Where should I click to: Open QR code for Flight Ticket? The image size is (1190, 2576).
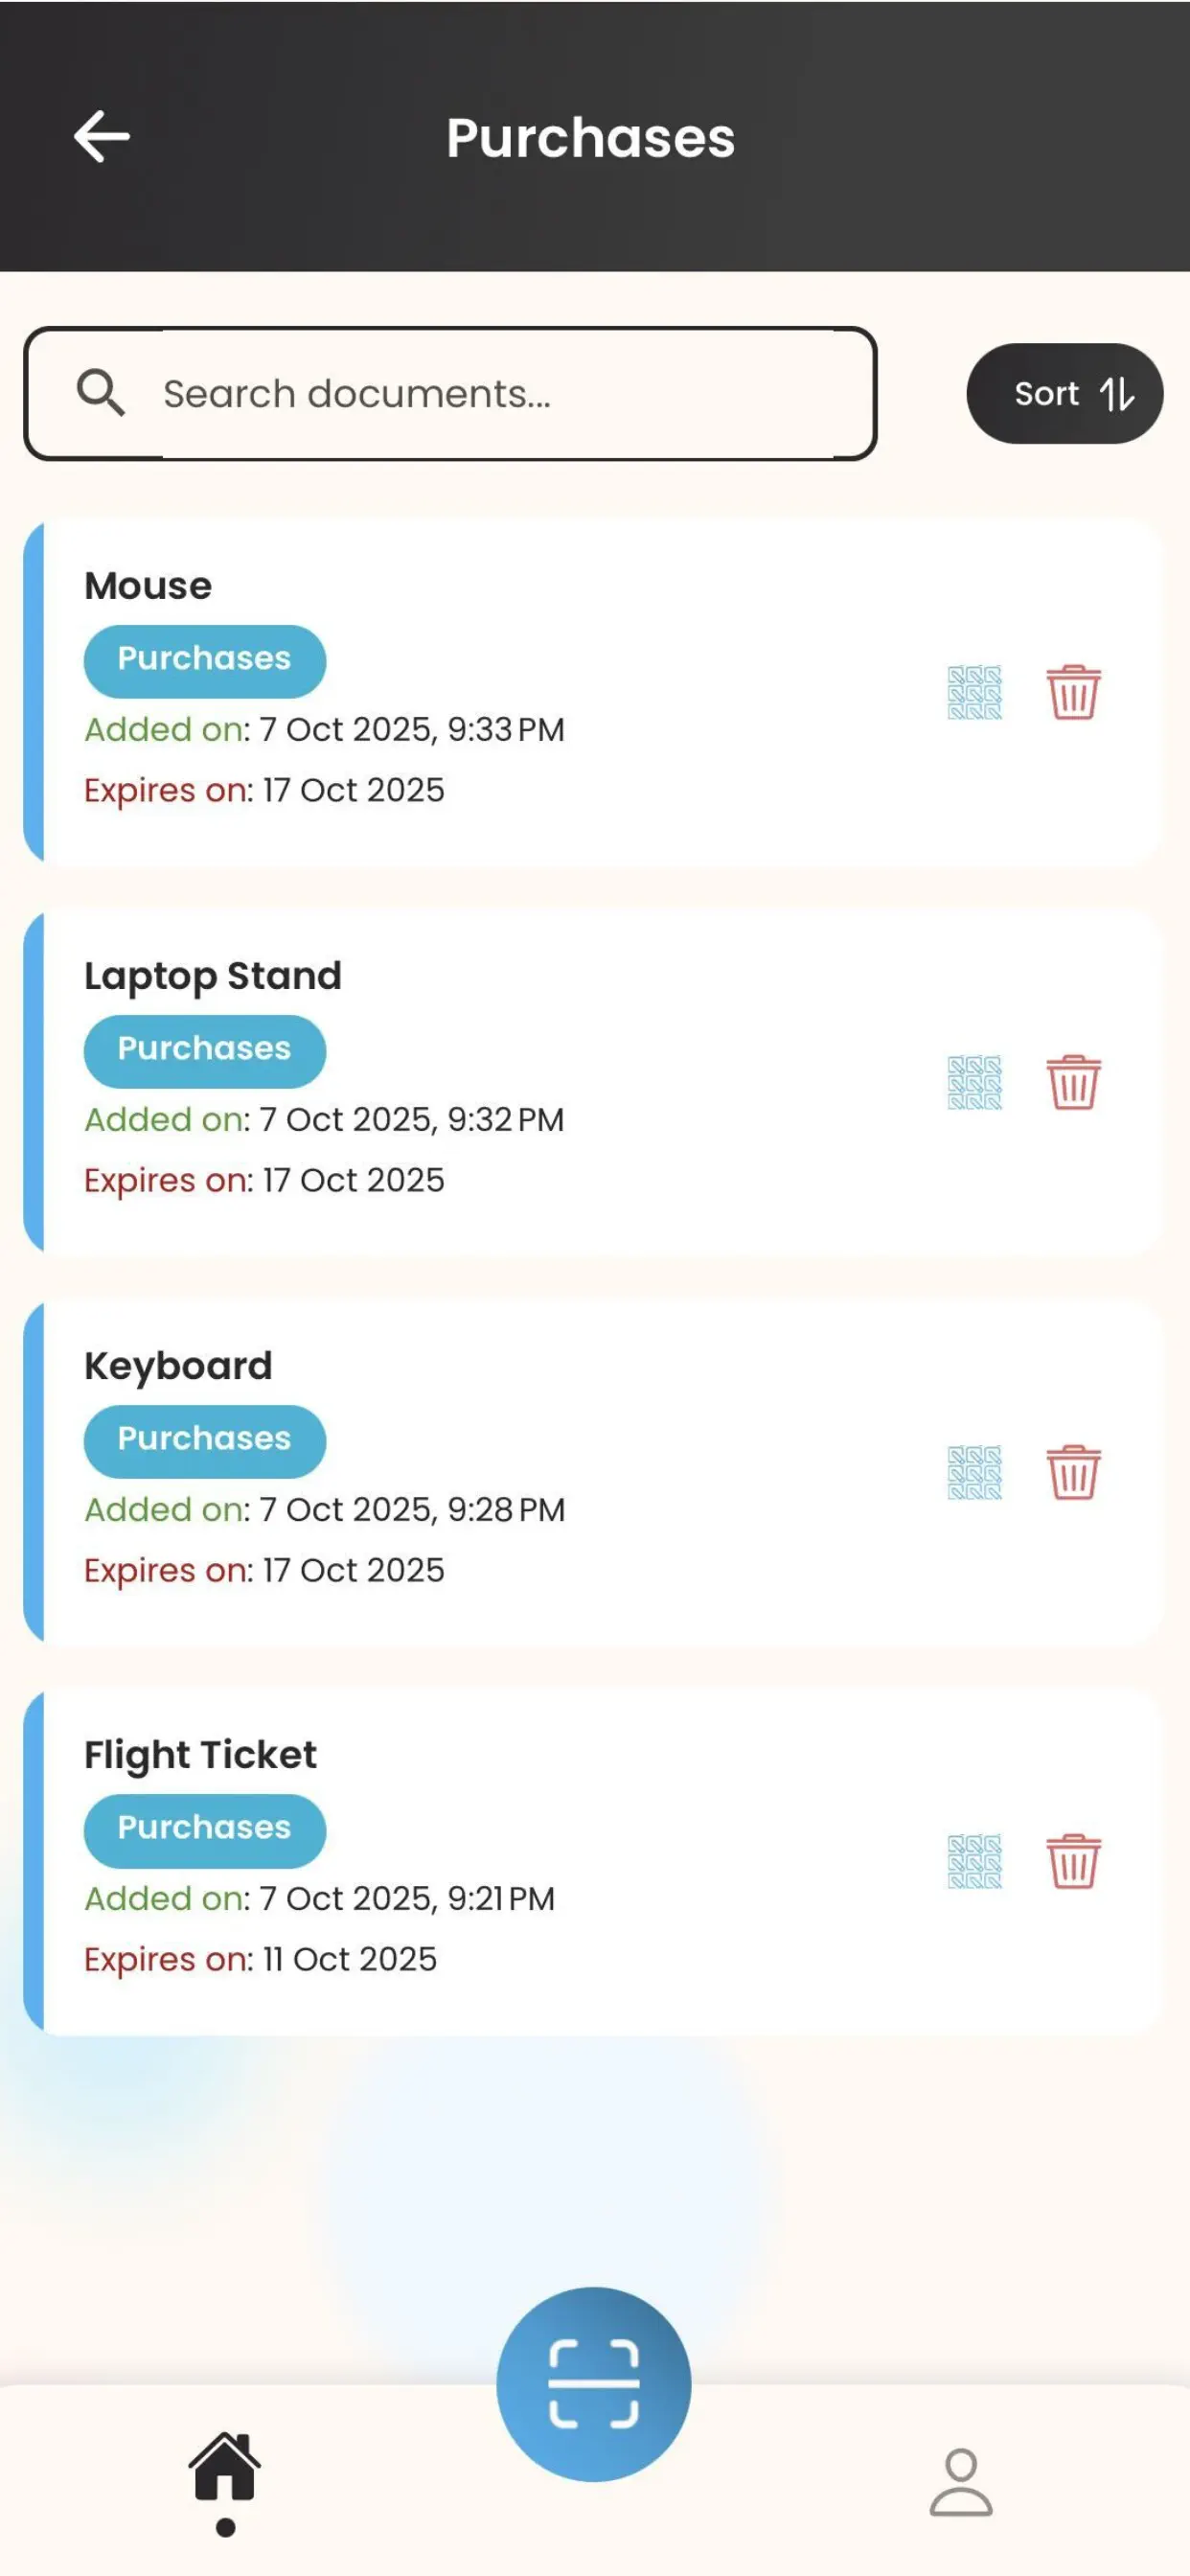[x=974, y=1861]
